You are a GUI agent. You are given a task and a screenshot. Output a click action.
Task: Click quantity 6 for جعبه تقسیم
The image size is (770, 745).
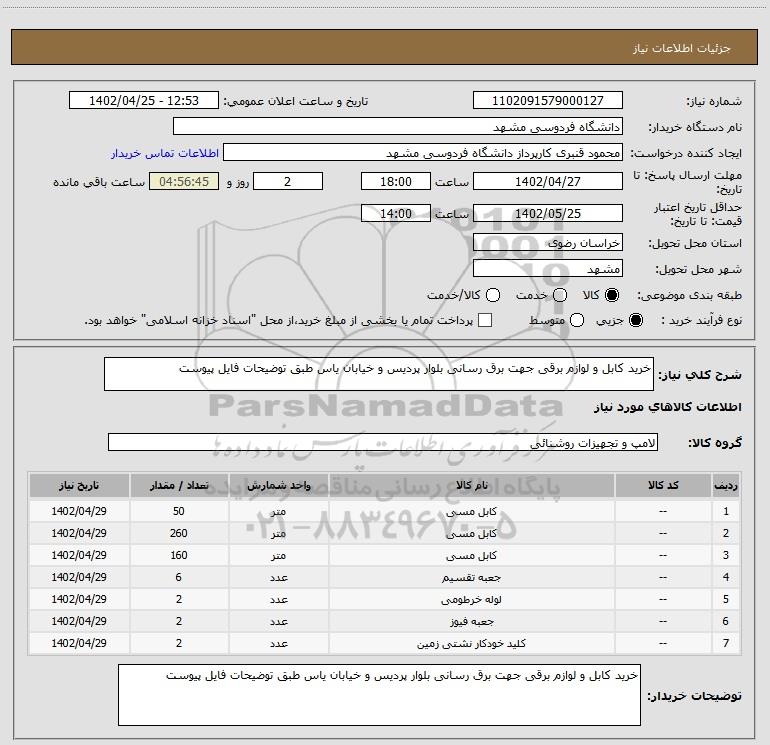click(179, 578)
